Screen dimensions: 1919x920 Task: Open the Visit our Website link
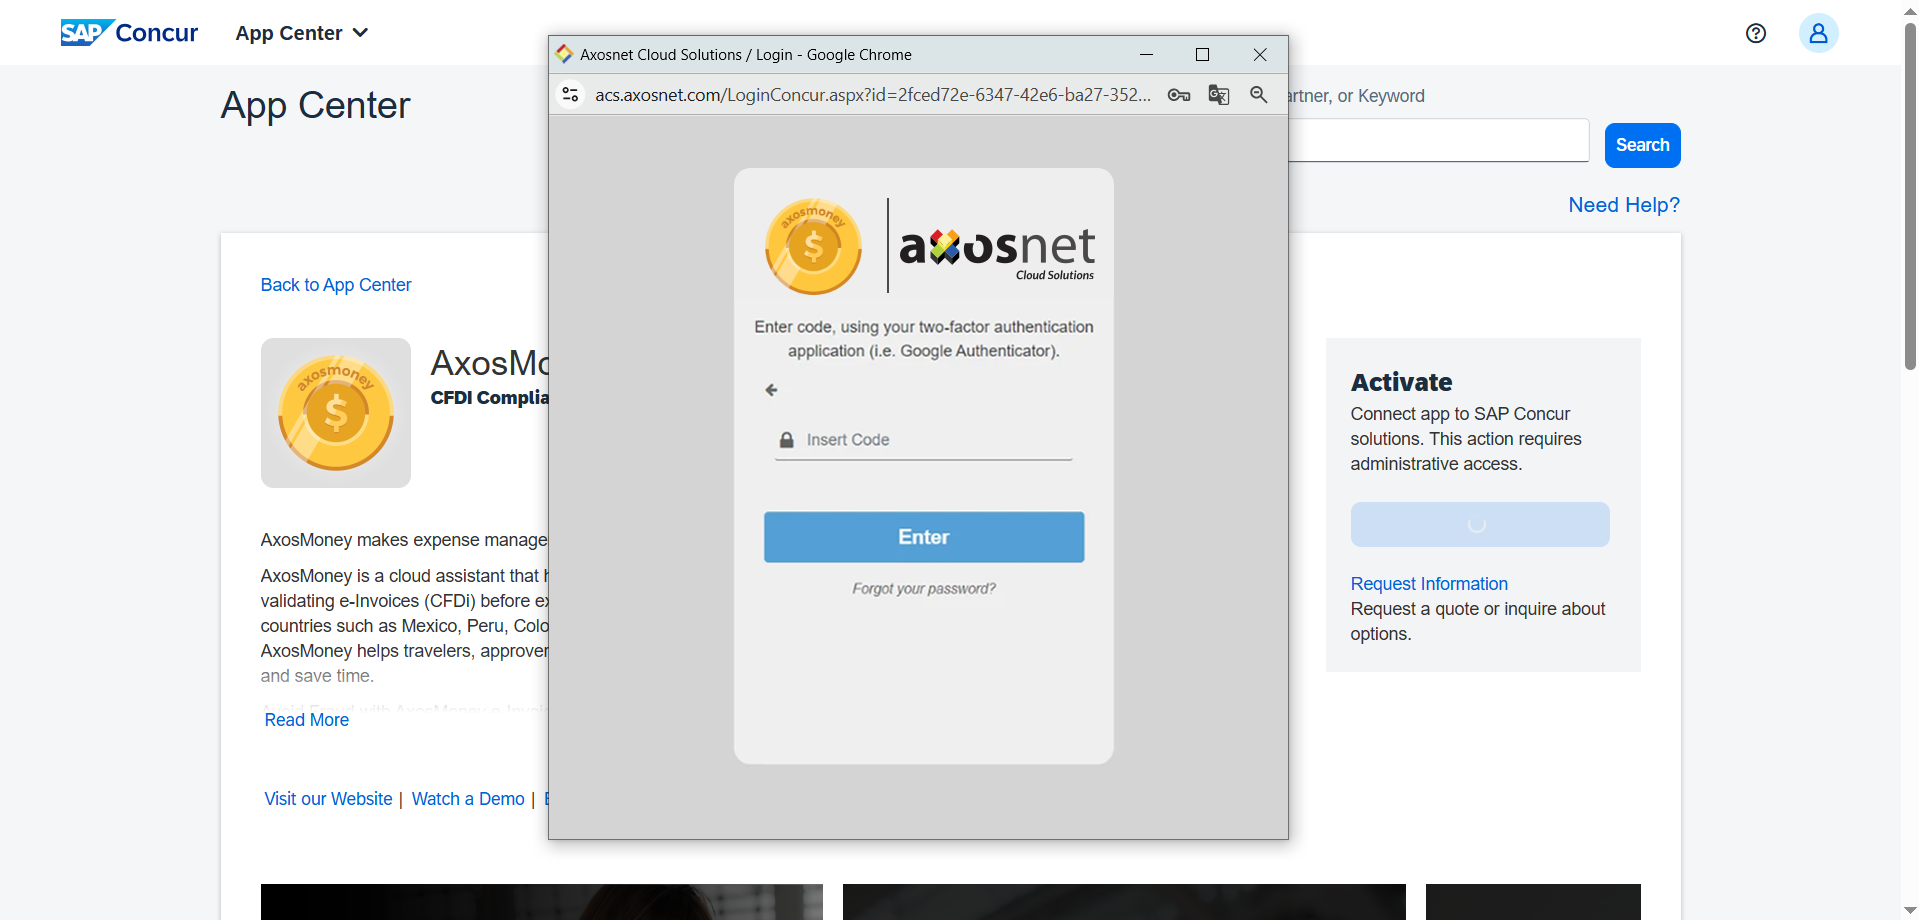[x=328, y=799]
